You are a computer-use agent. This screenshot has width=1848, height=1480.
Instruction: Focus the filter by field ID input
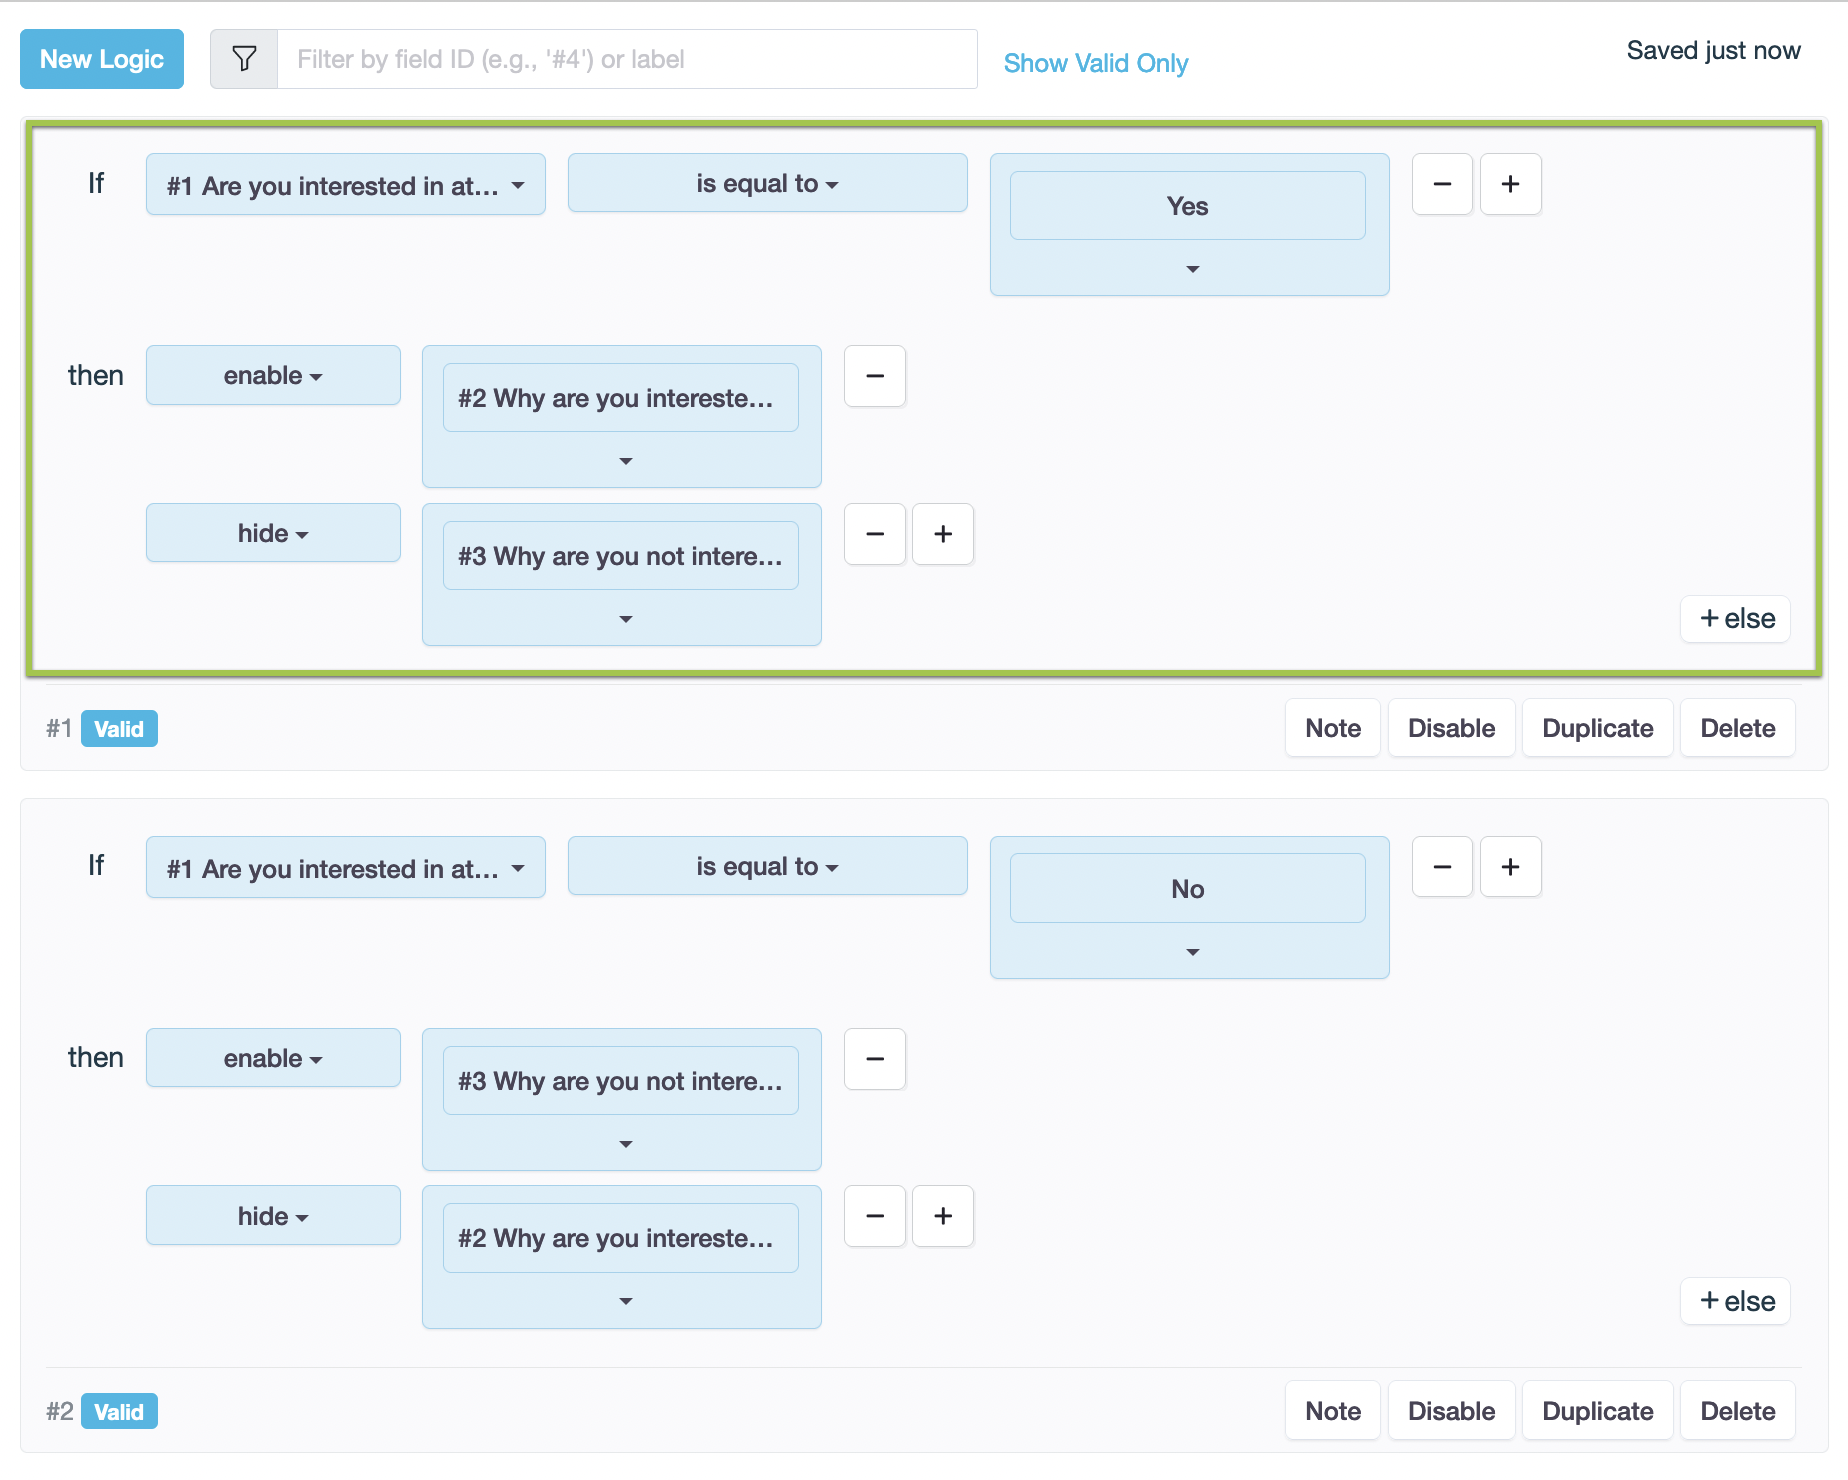626,59
